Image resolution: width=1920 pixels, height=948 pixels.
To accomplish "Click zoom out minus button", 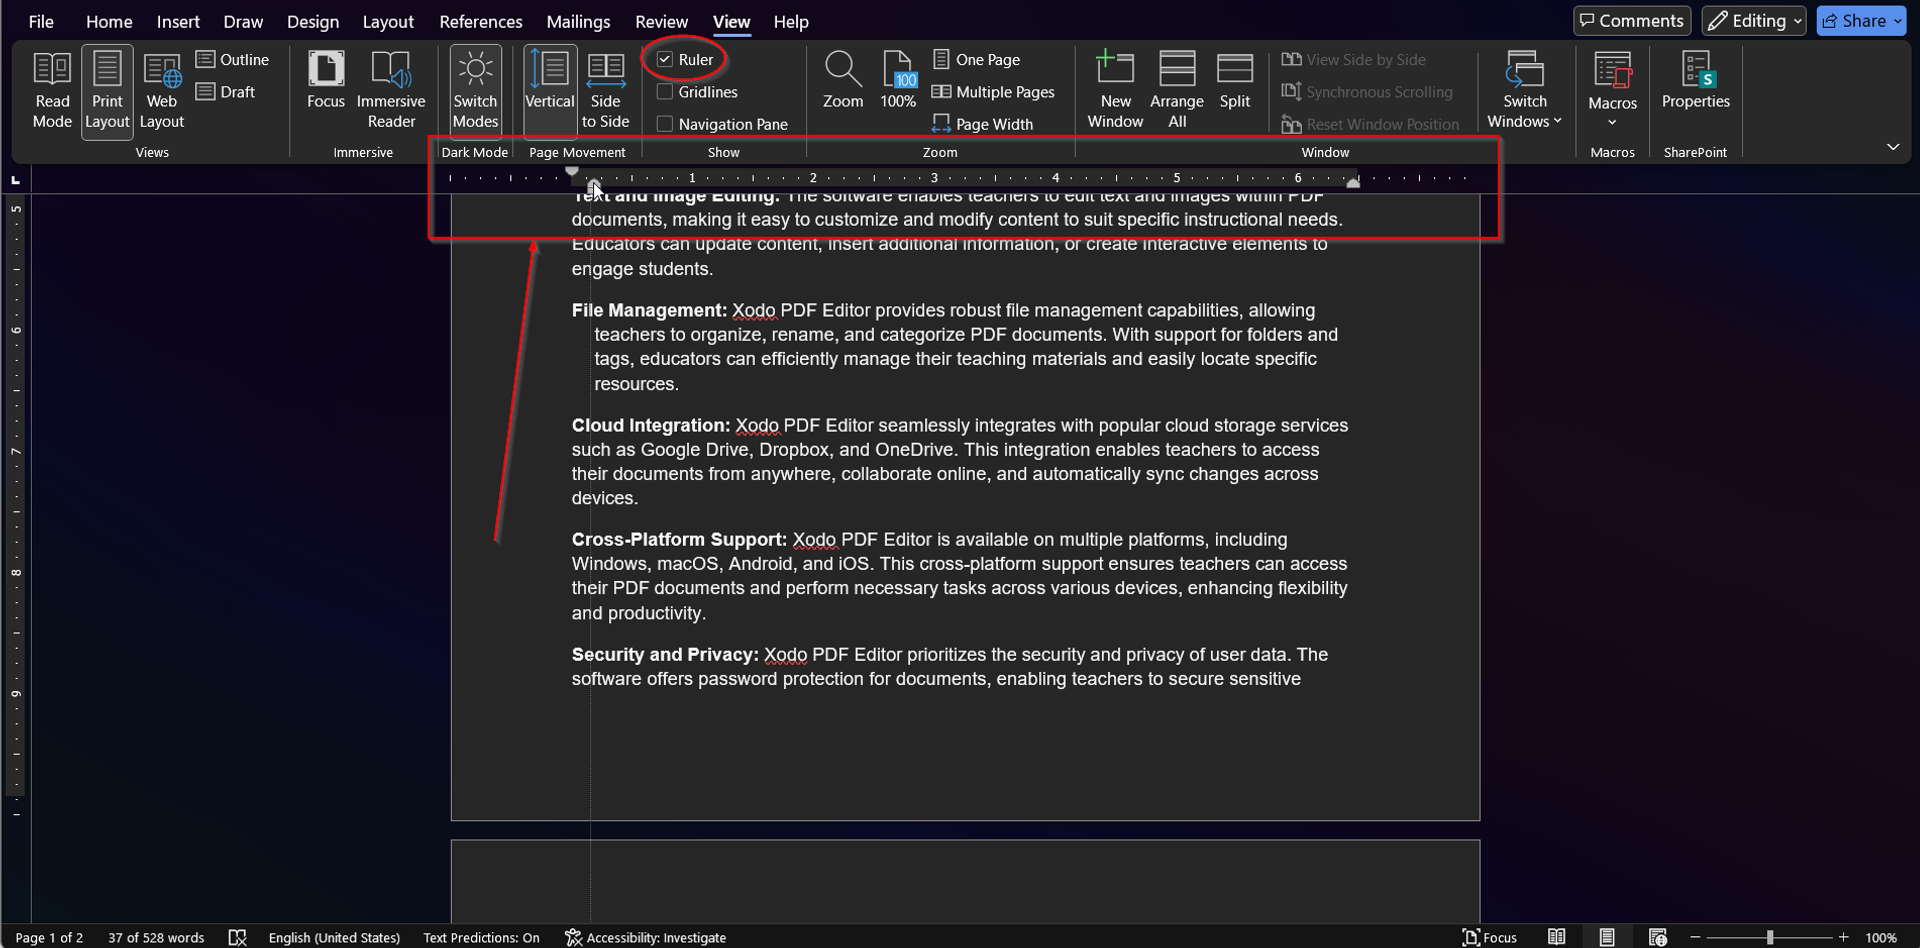I will coord(1695,937).
